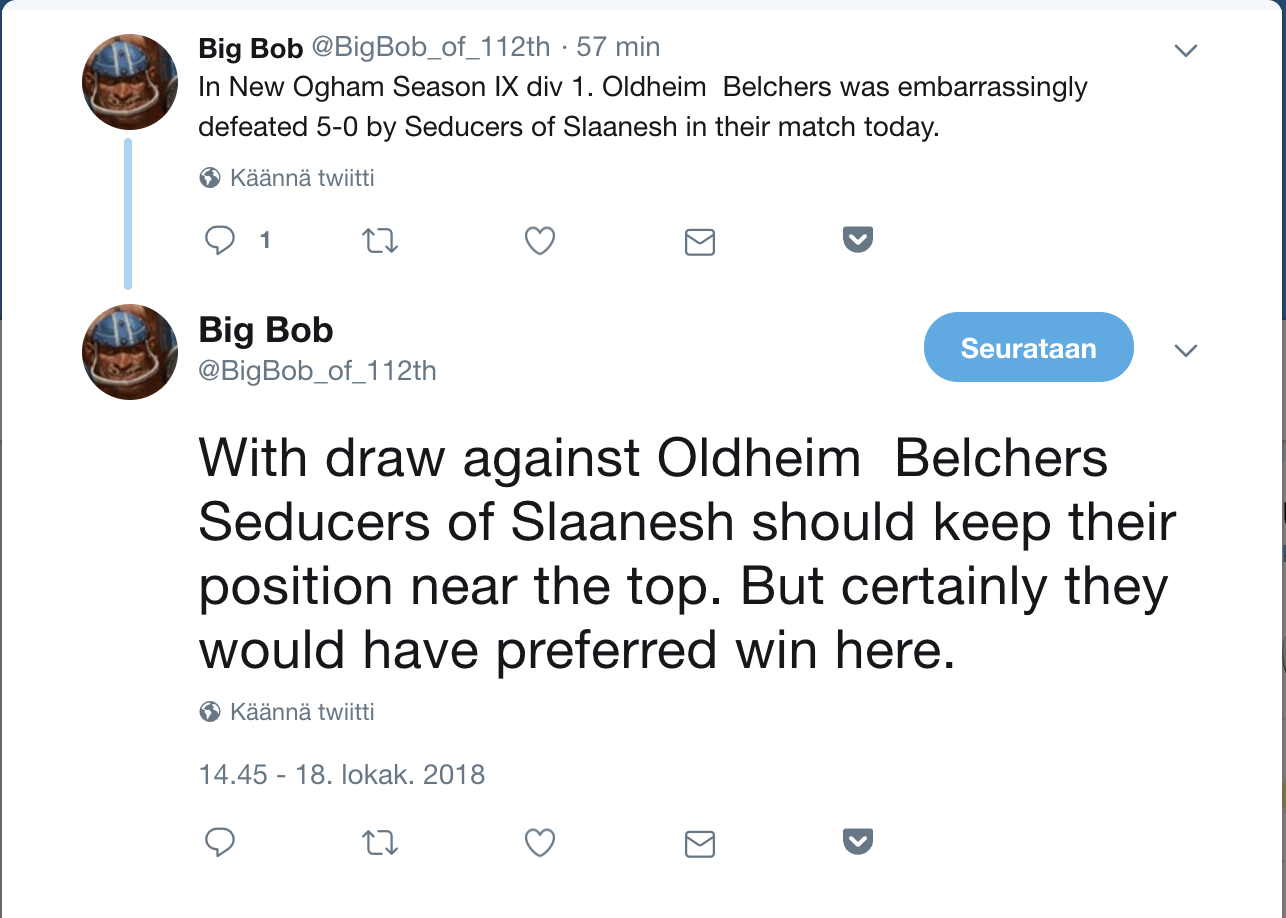
Task: Open the reply icon of the bottom tweet
Action: point(219,842)
